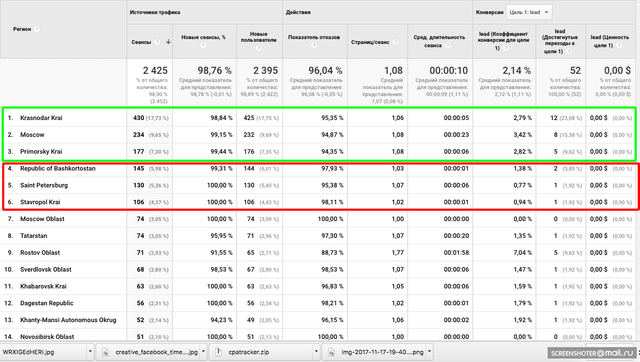Open the Tatarstan region link
Screen dimensions: 640x362
point(33,236)
